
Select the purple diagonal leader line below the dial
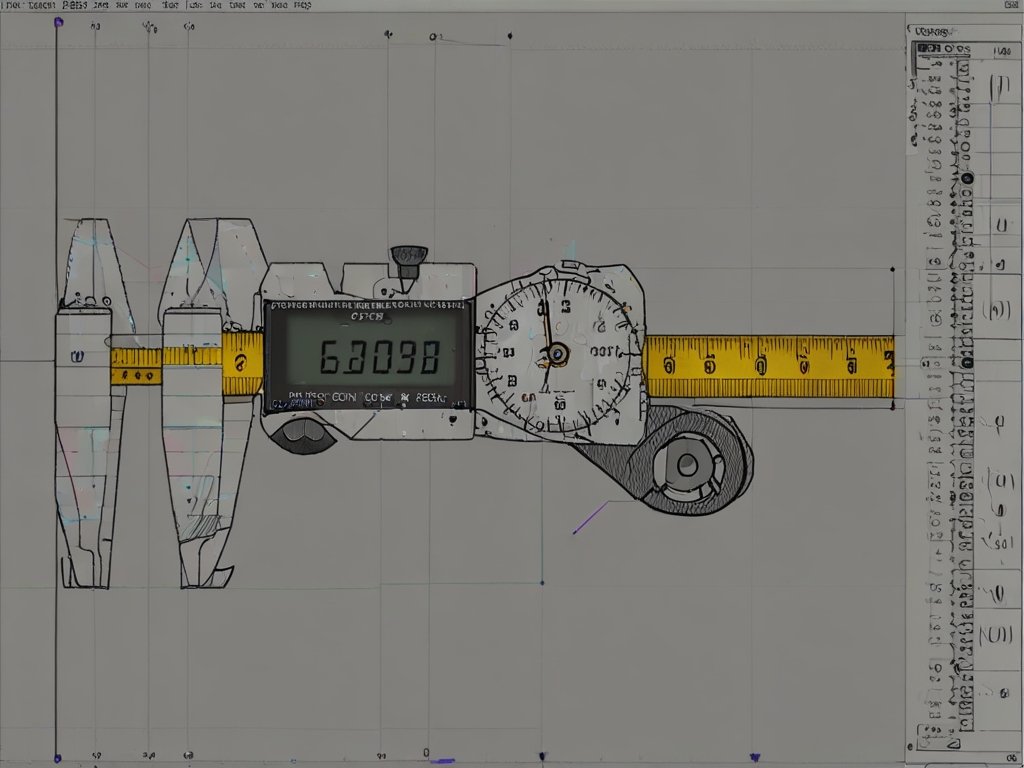click(x=590, y=518)
